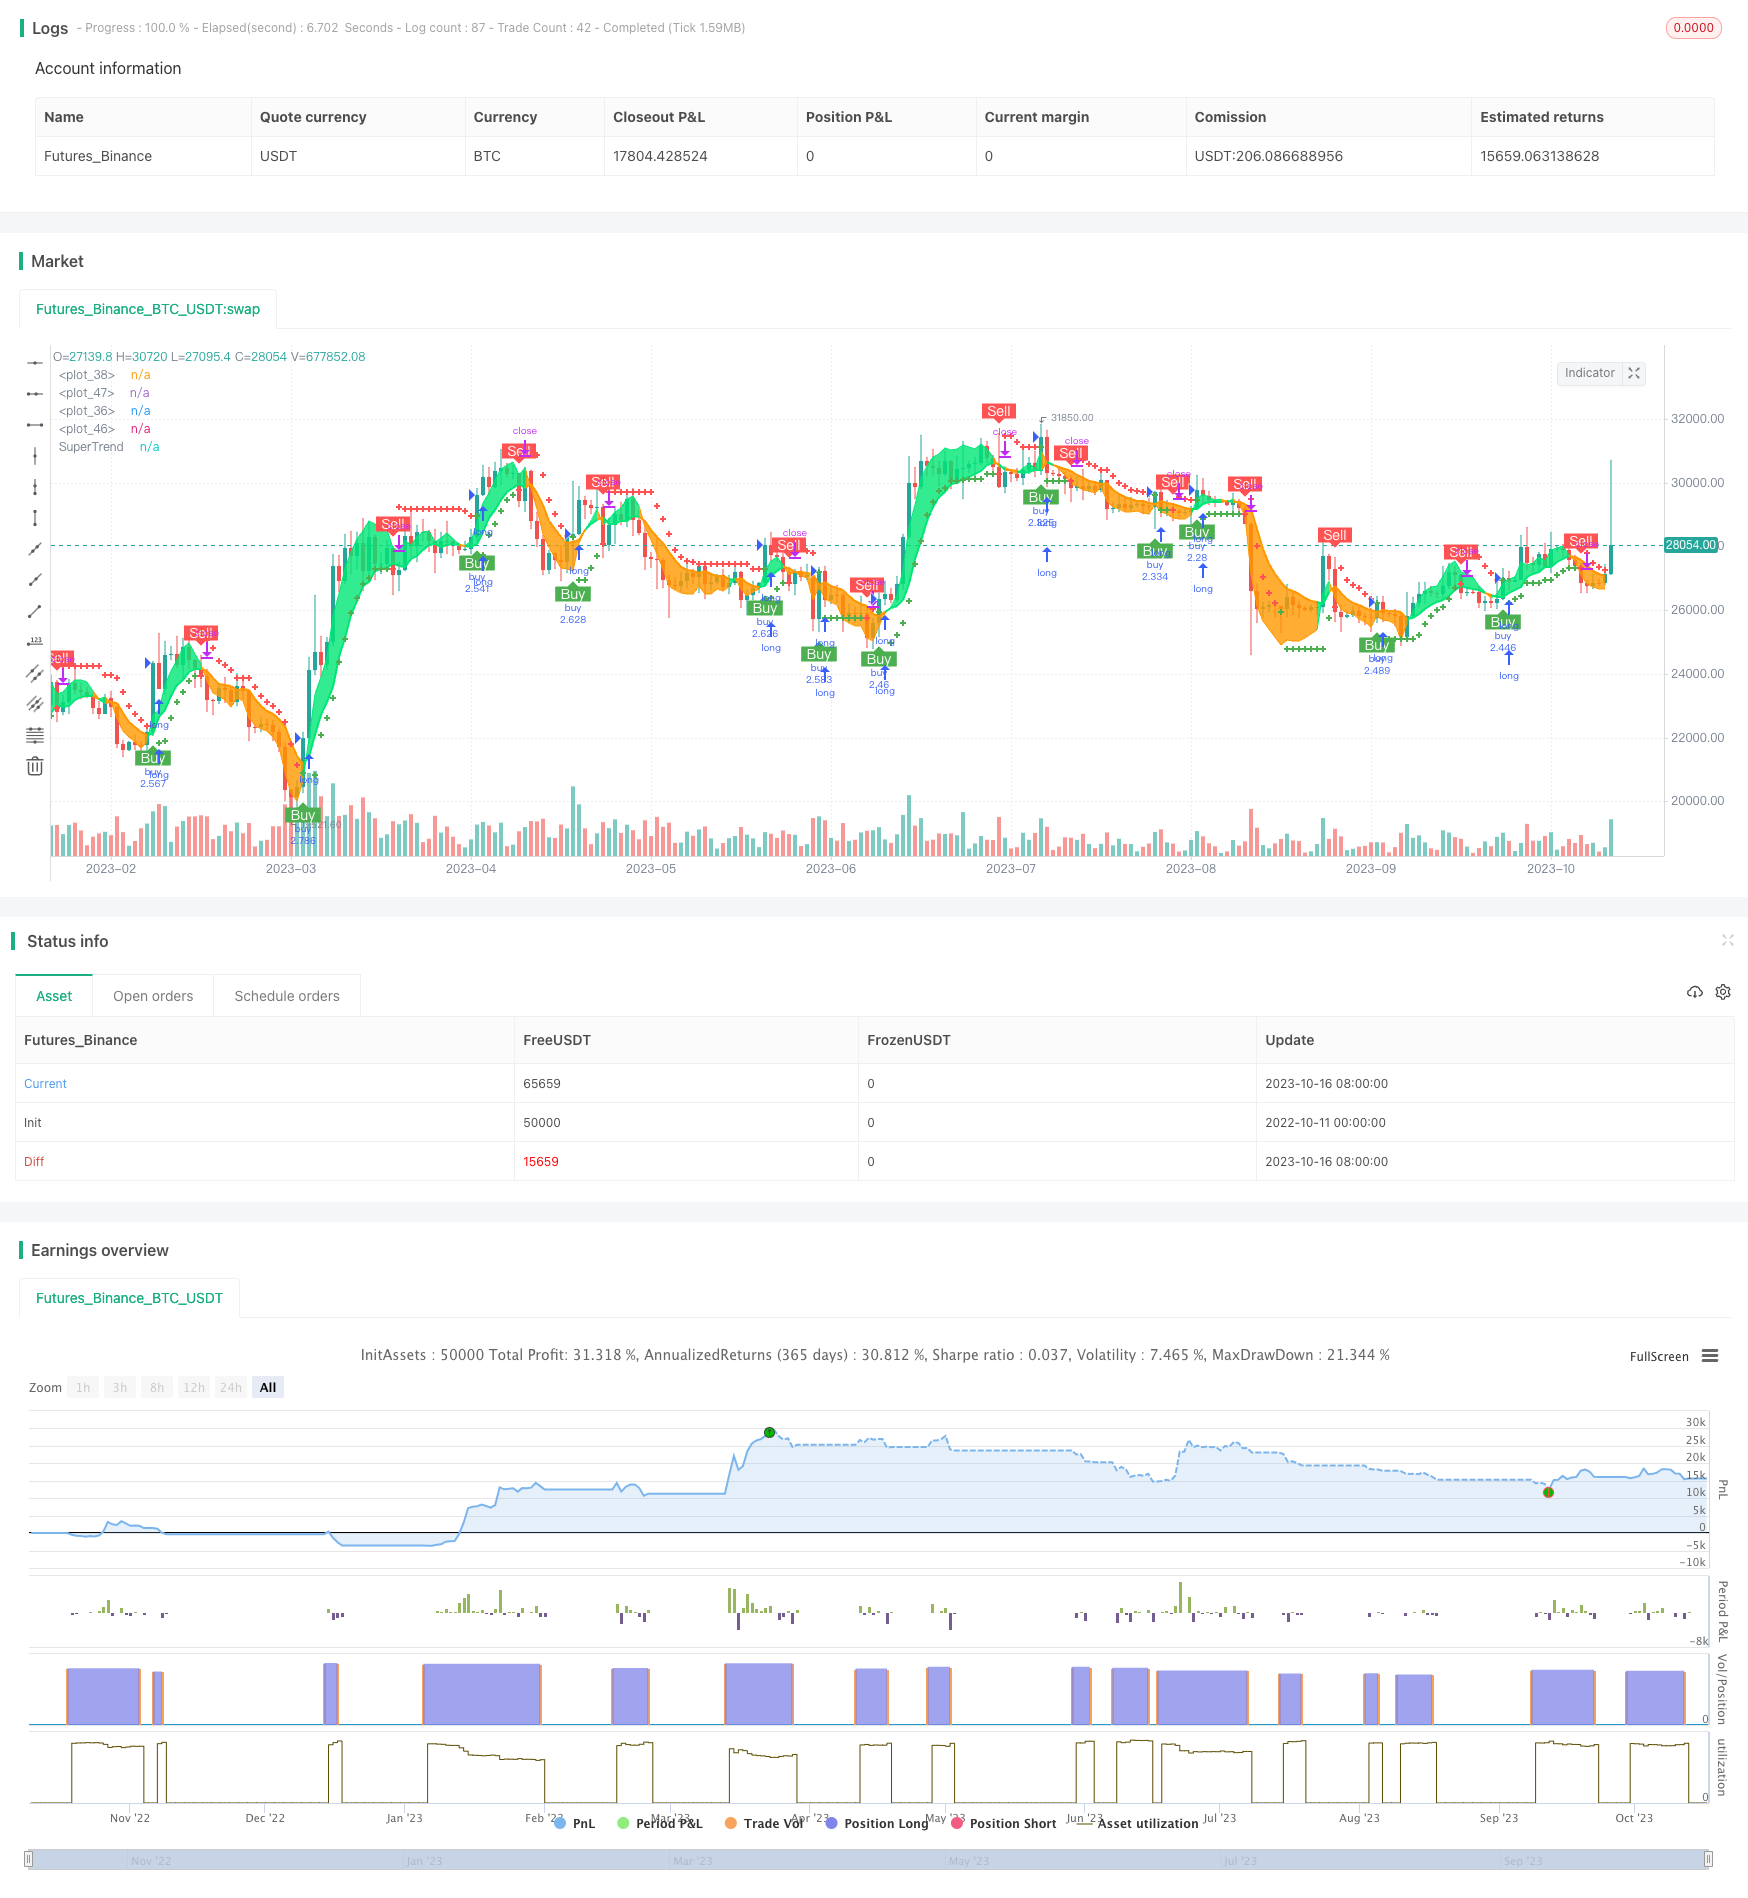
Task: Click the trash icon to remove drawings
Action: tap(35, 766)
